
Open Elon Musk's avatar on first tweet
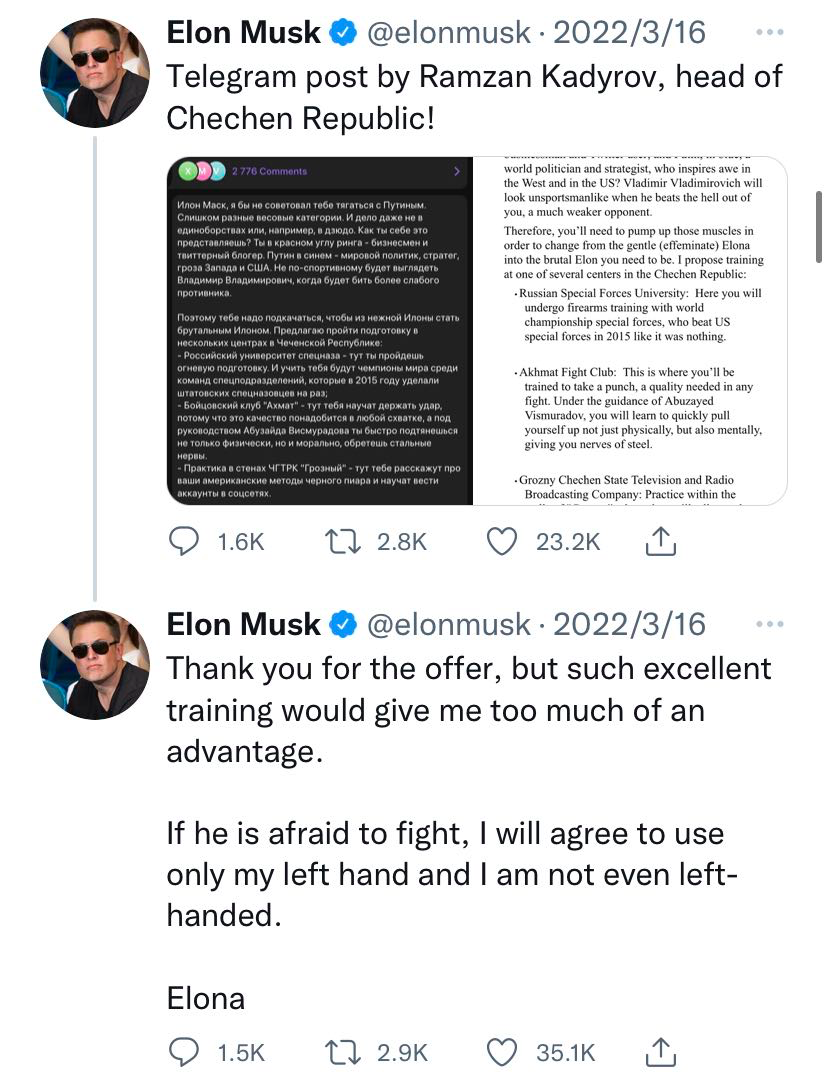point(94,73)
